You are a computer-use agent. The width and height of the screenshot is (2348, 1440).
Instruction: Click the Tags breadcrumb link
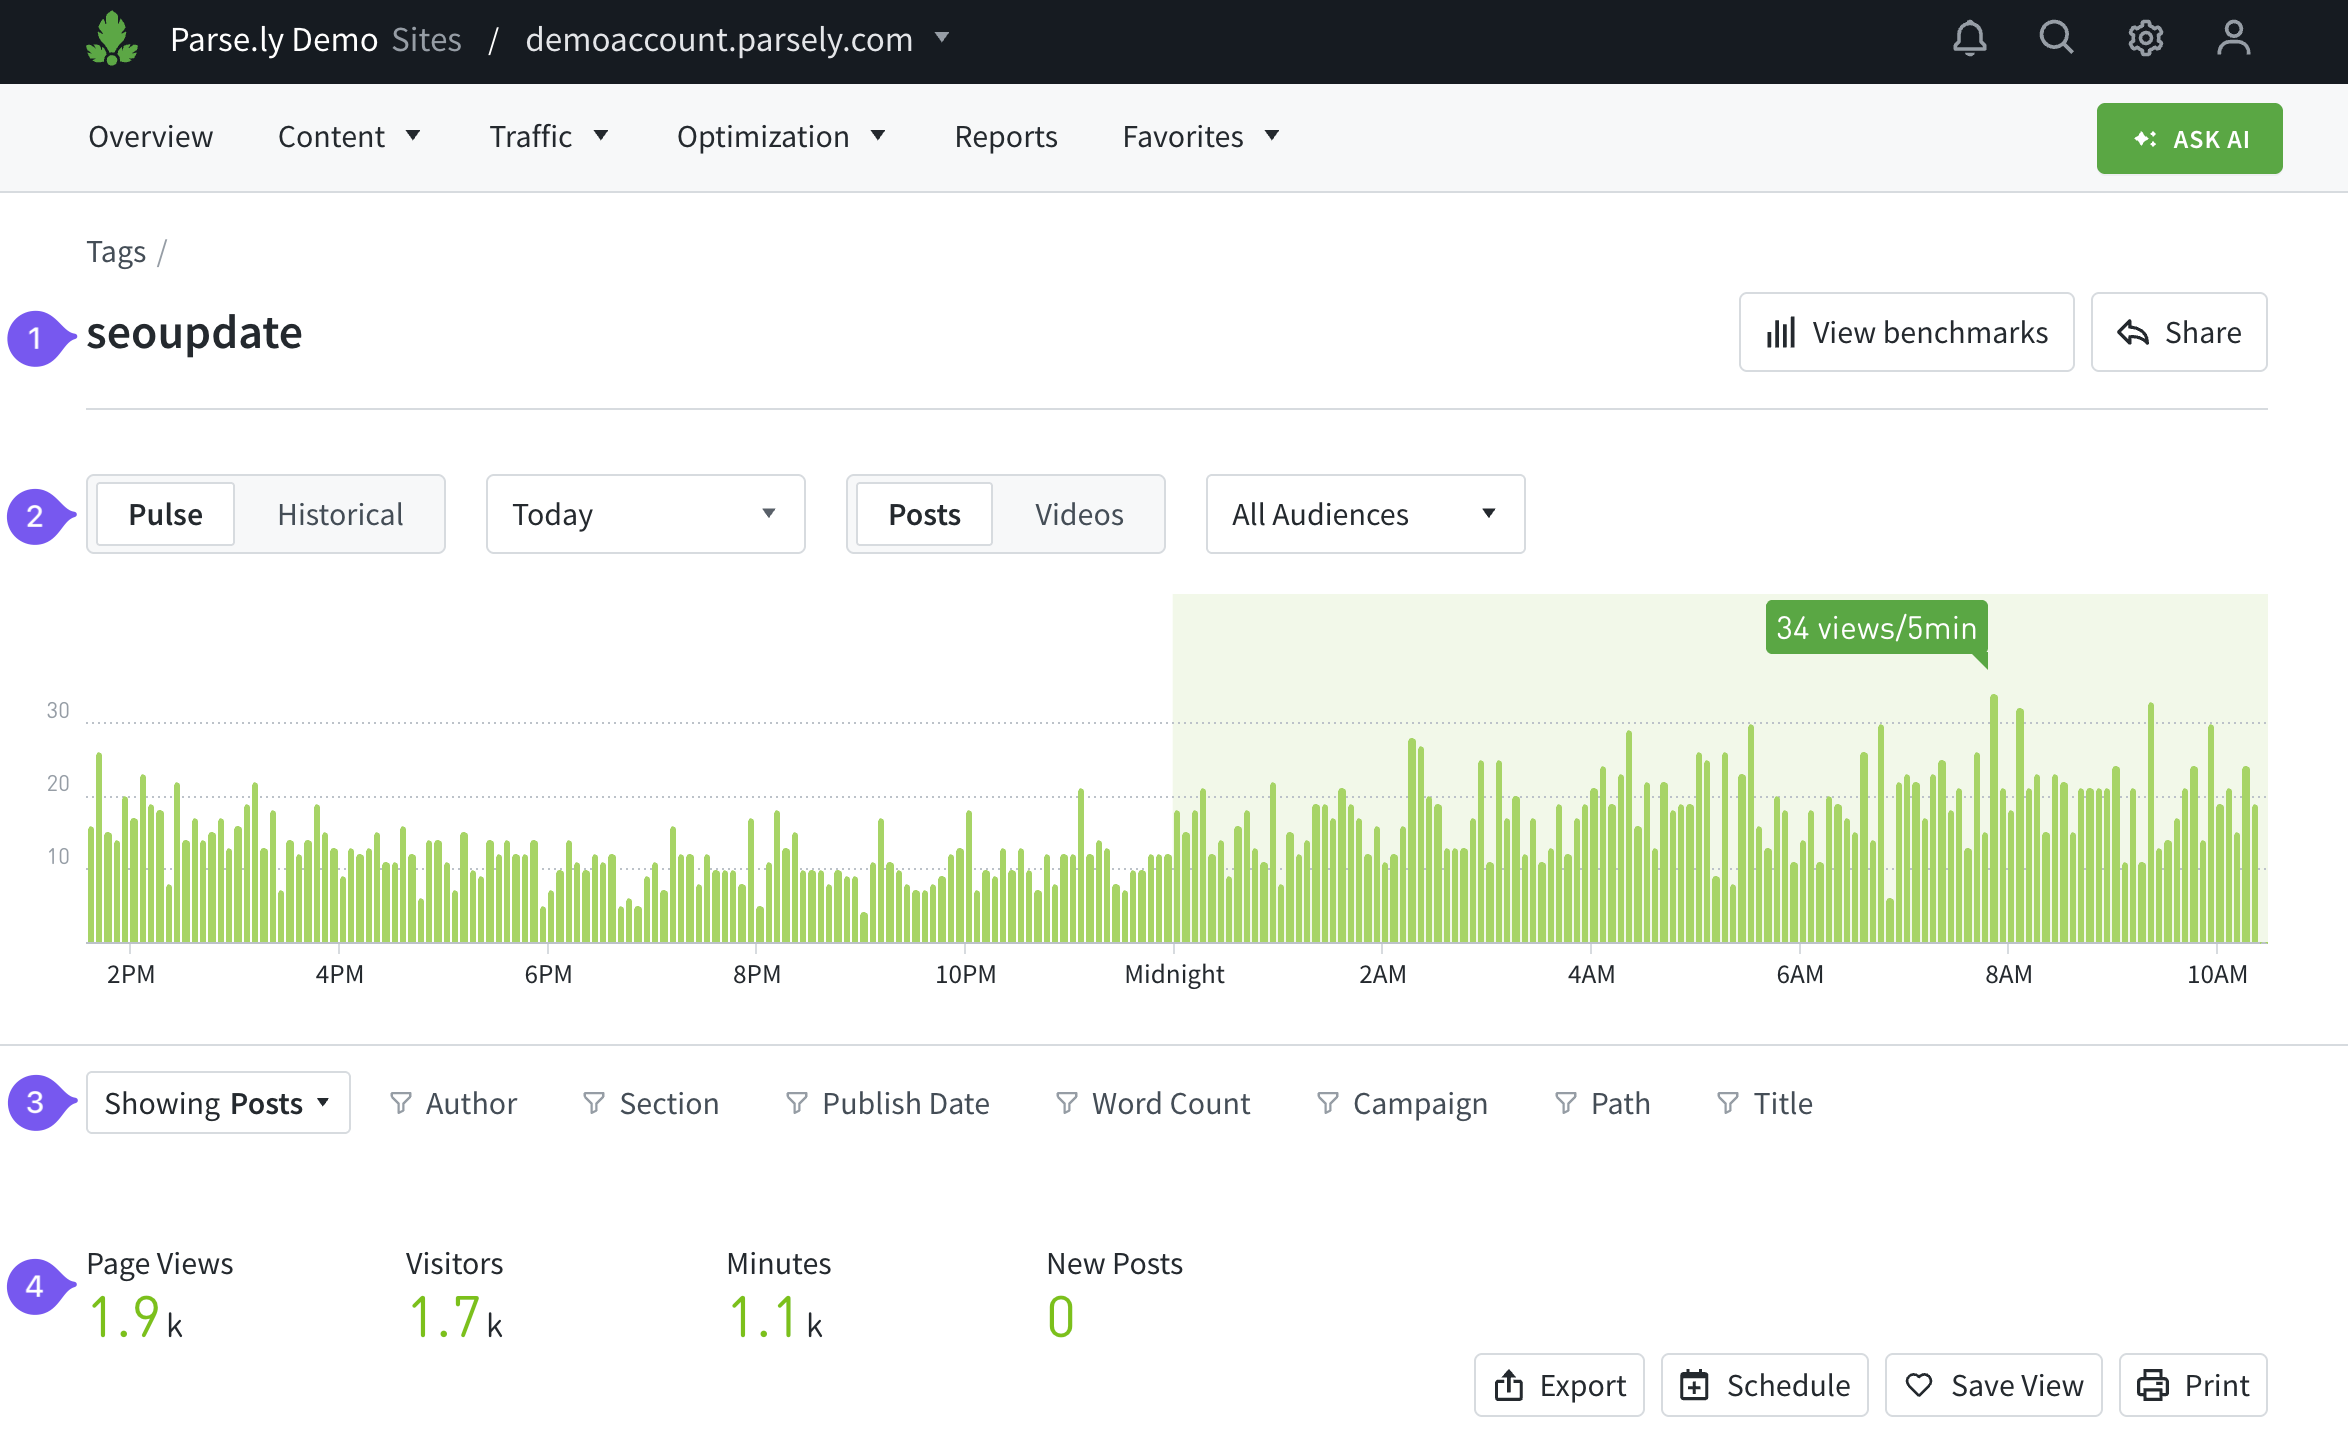(116, 251)
